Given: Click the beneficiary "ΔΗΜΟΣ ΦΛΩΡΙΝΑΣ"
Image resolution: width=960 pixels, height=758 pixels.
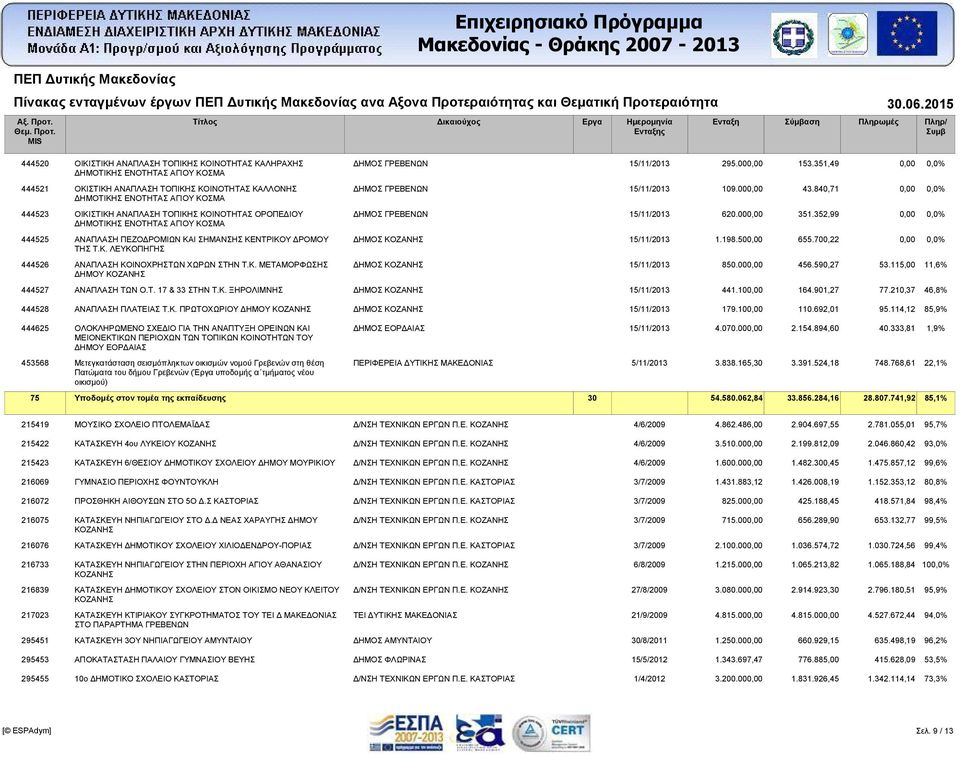Looking at the screenshot, I should [389, 660].
